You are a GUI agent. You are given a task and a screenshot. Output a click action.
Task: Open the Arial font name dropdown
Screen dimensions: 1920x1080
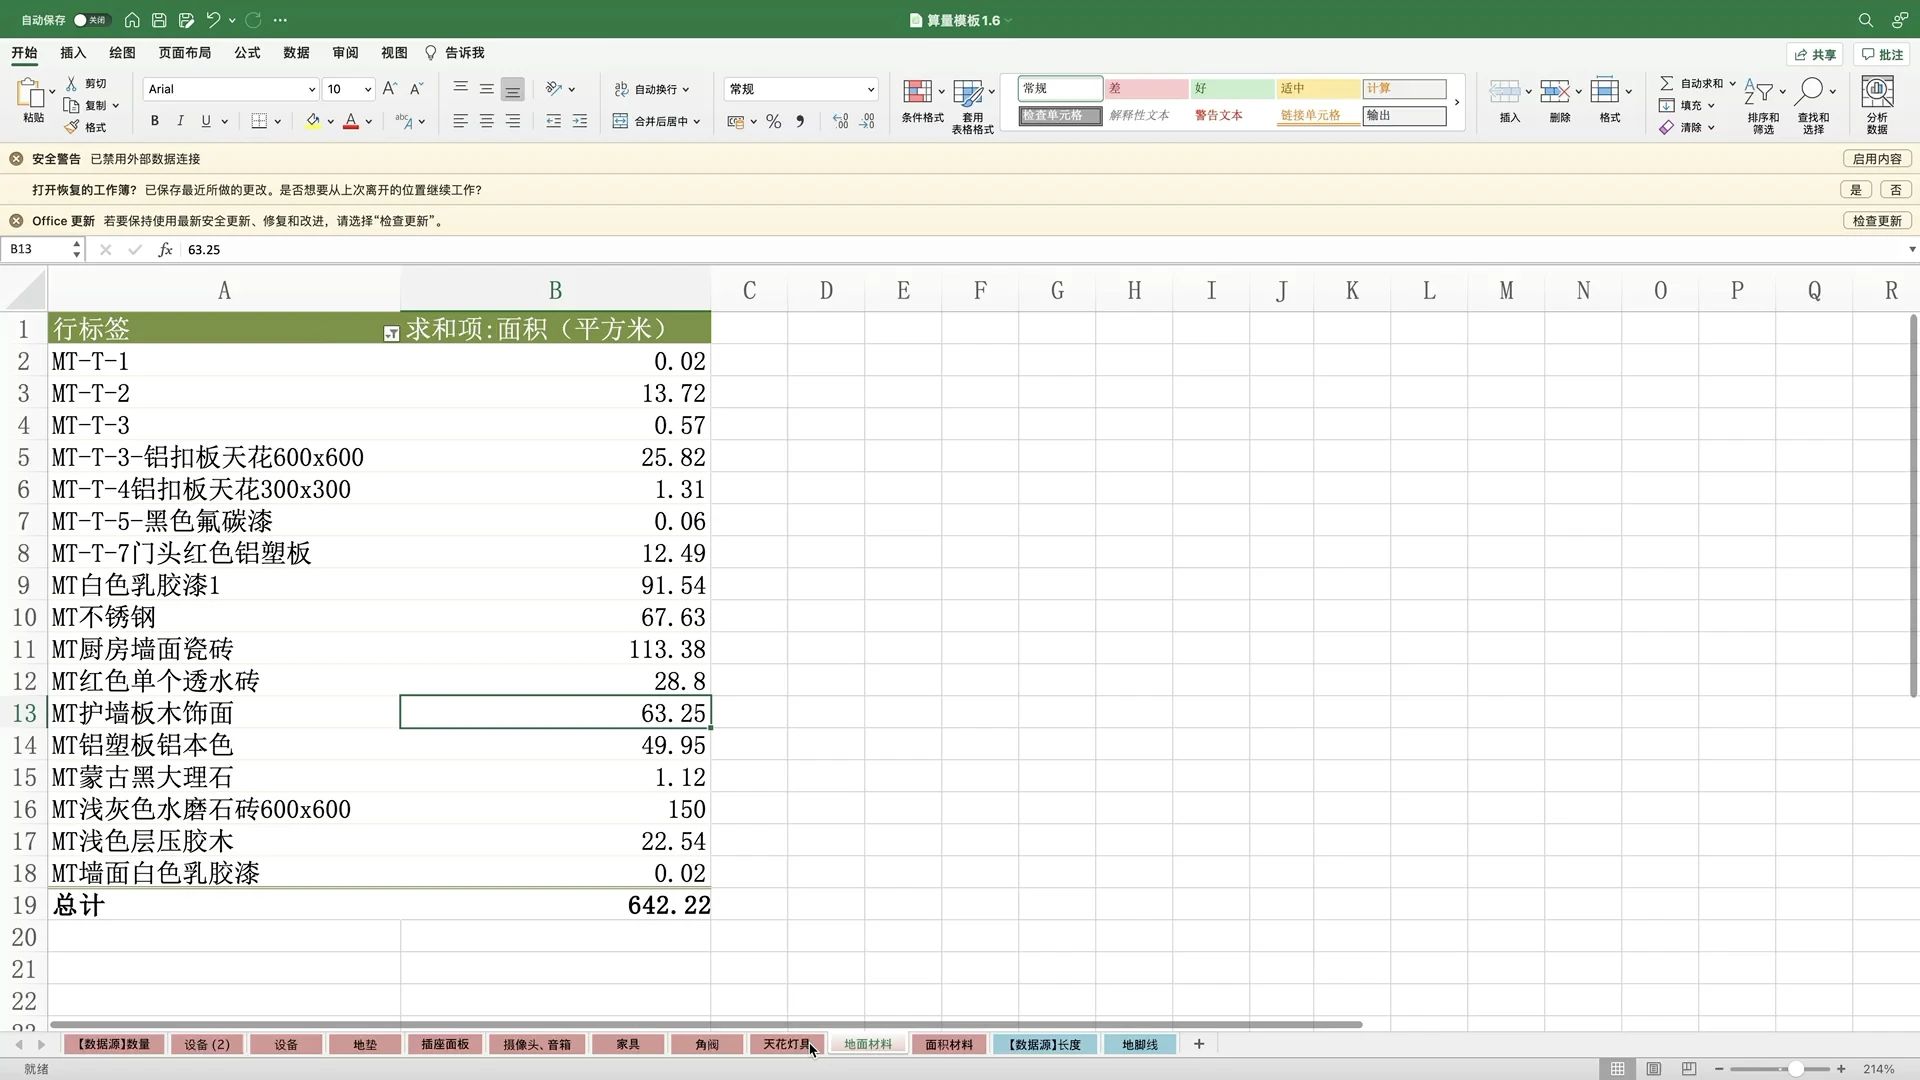311,90
